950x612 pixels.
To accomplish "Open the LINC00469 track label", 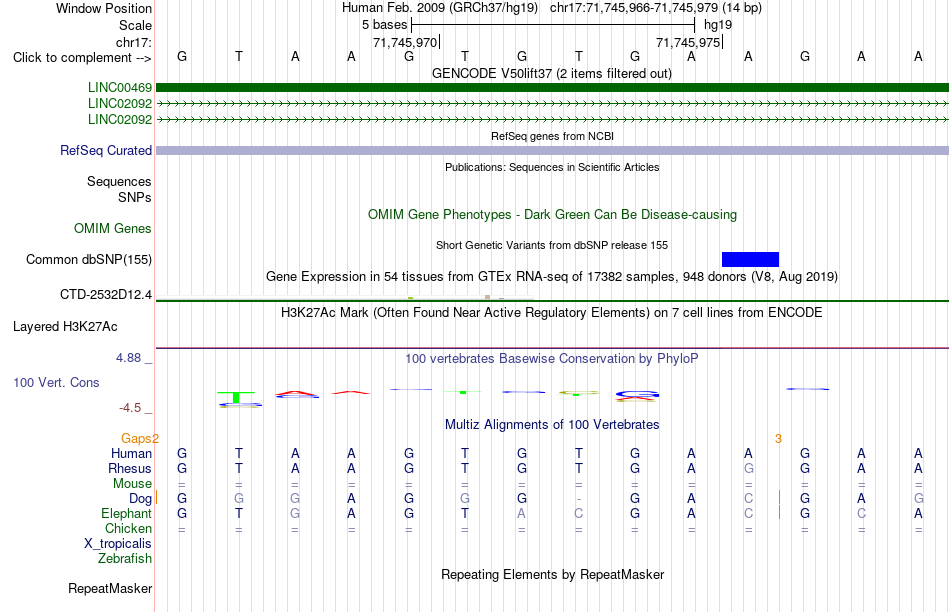I will (120, 88).
